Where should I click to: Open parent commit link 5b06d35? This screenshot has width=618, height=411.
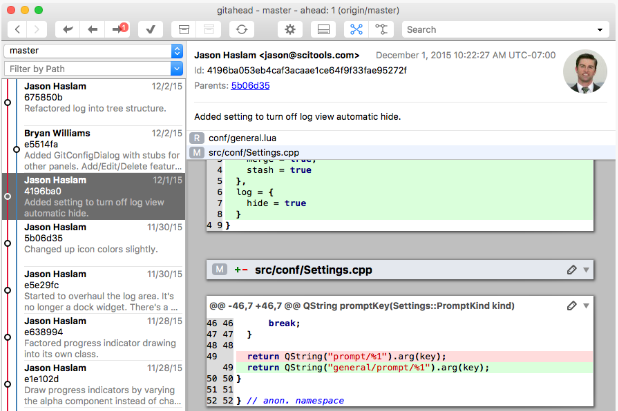248,86
